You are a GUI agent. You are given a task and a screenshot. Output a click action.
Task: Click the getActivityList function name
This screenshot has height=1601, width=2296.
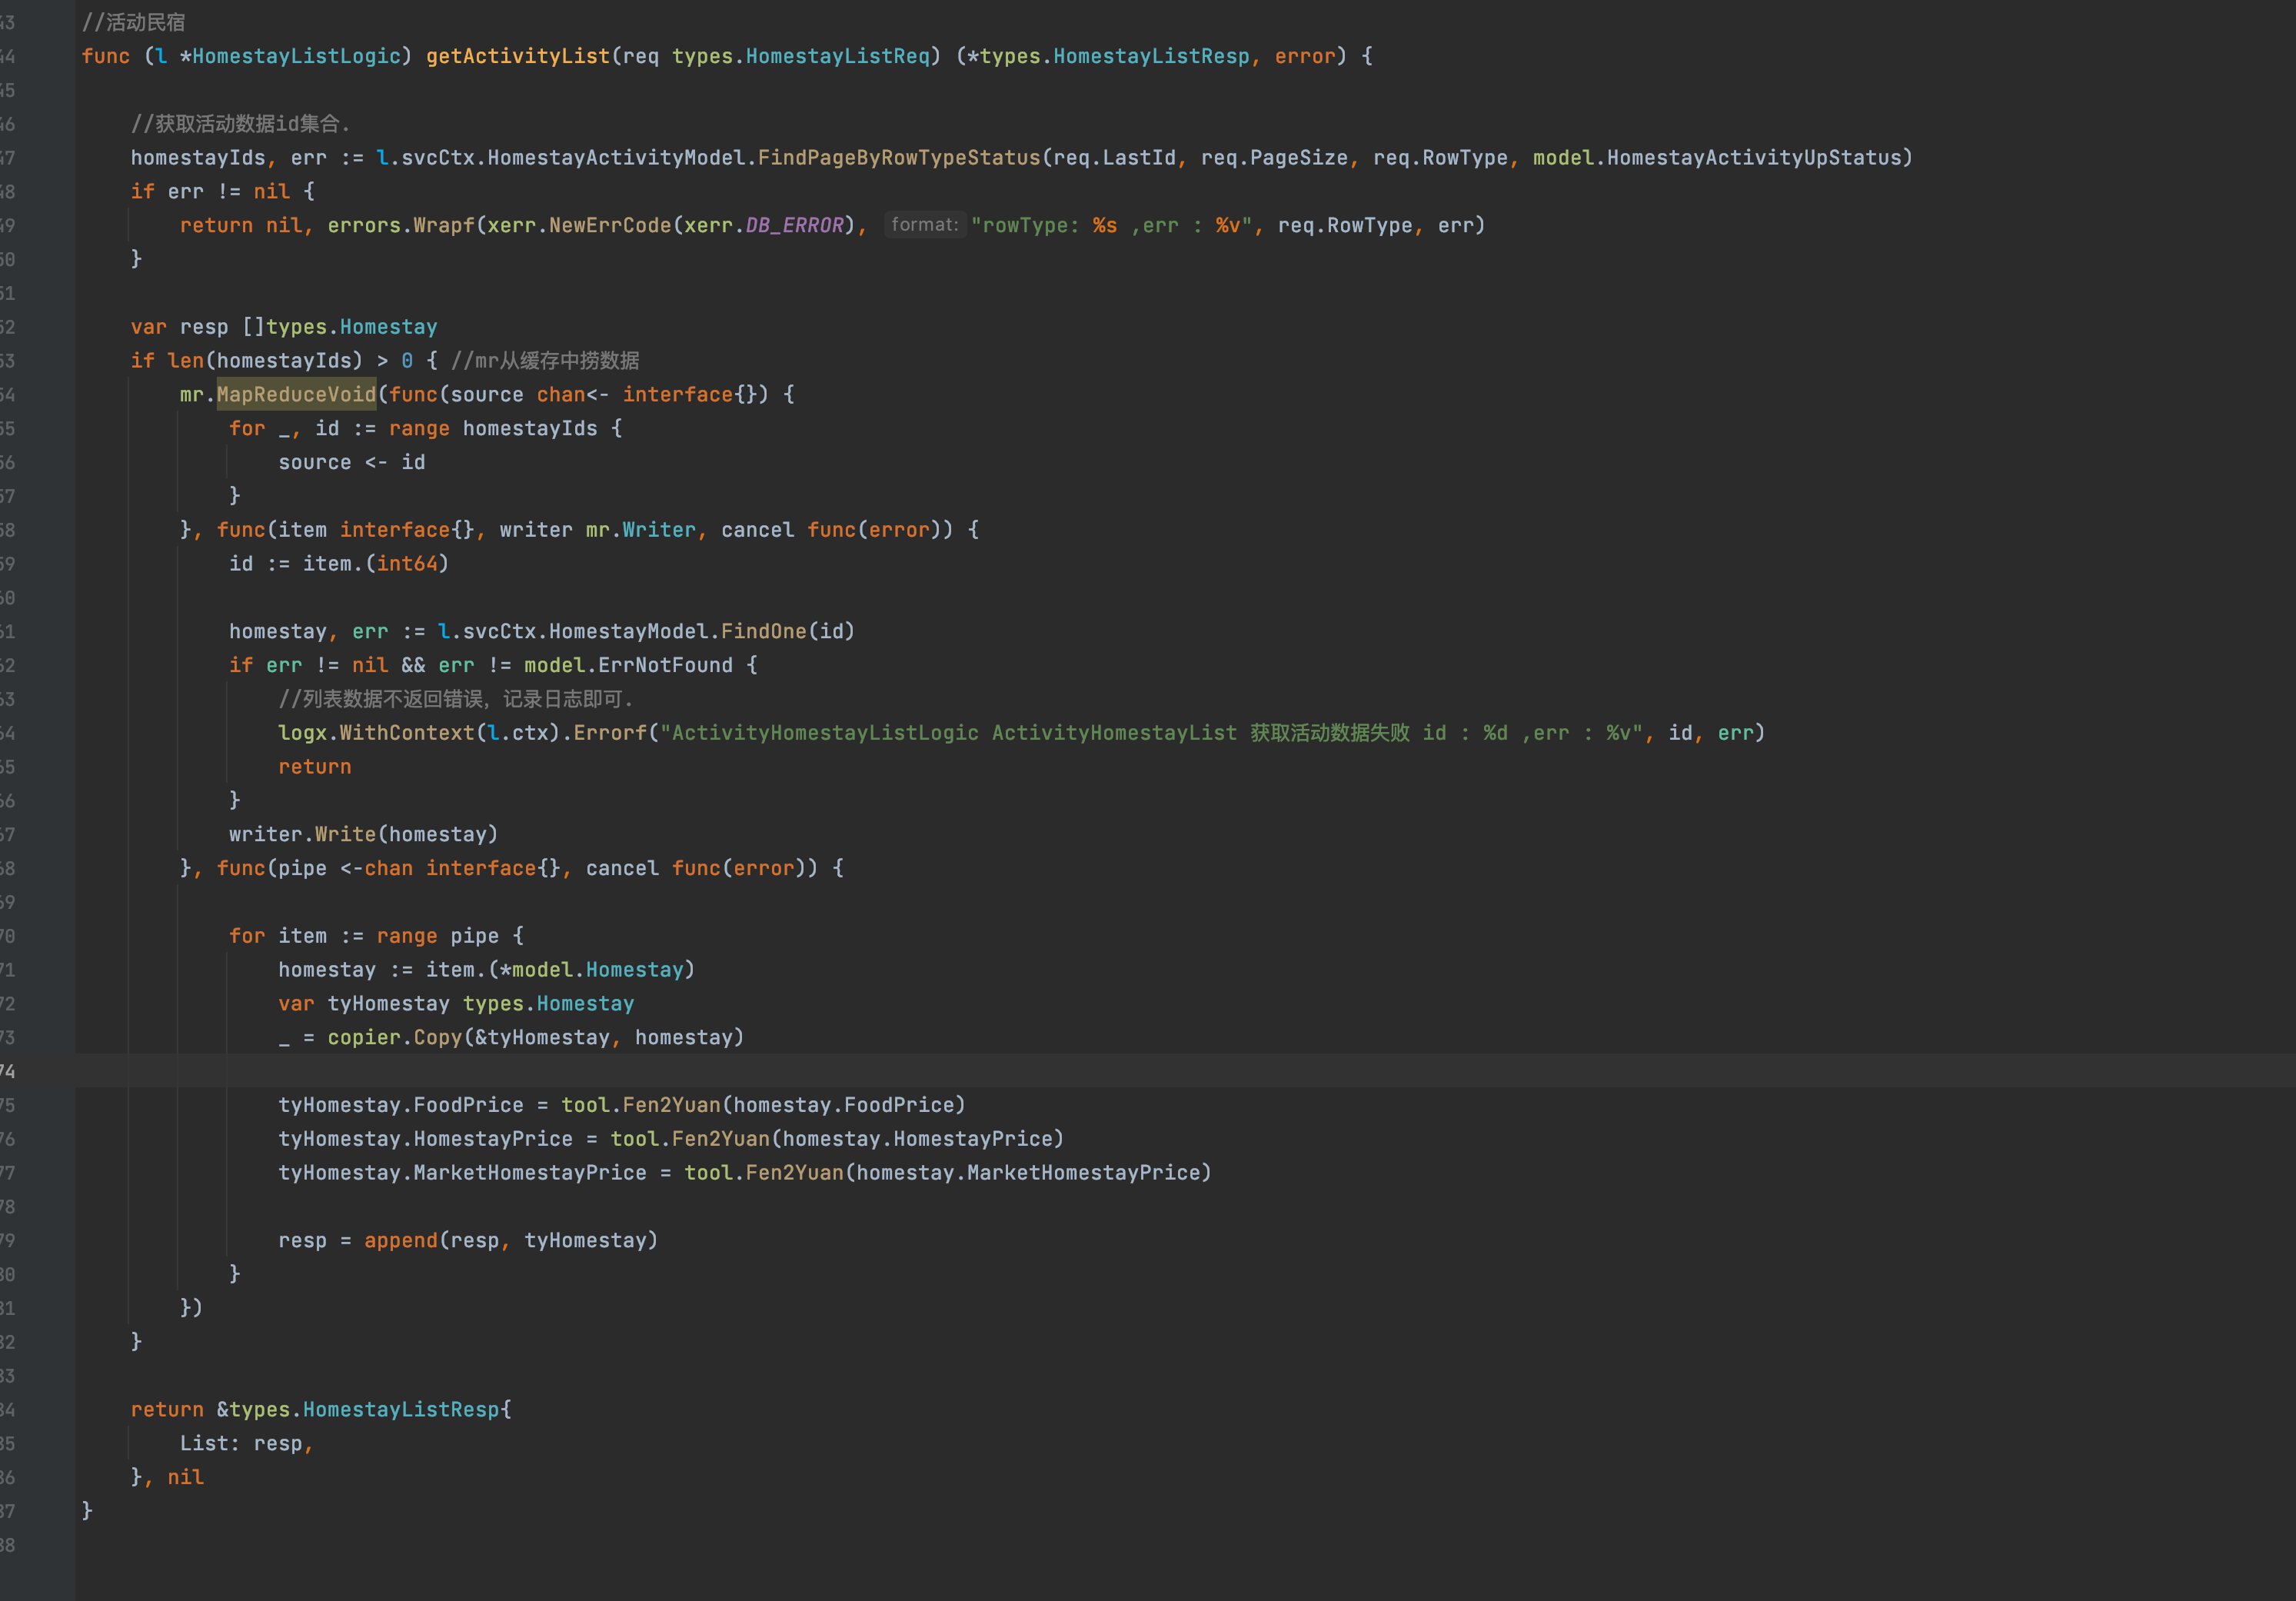point(518,56)
